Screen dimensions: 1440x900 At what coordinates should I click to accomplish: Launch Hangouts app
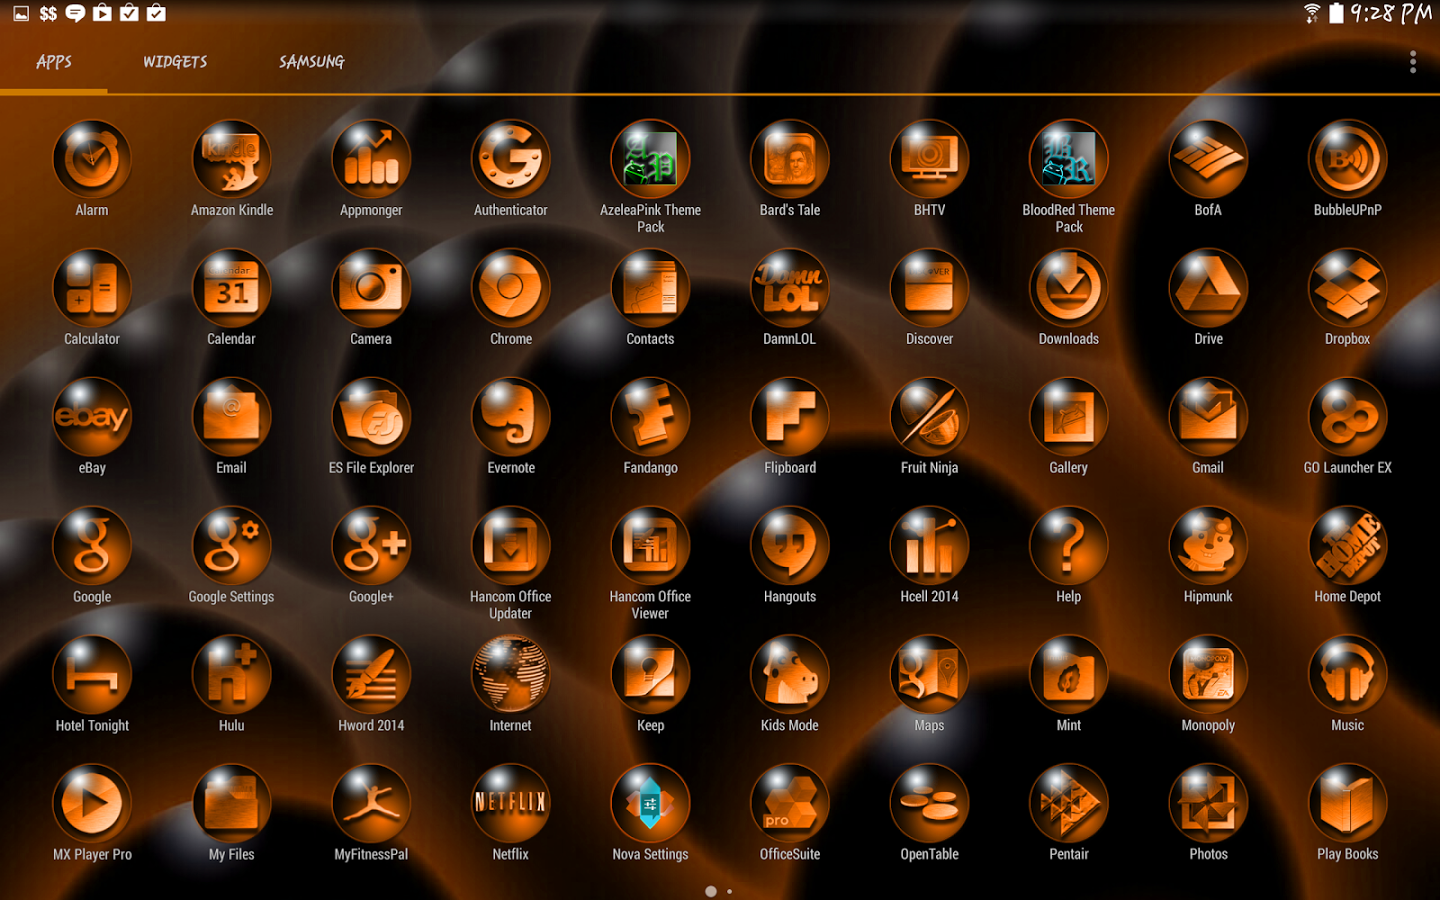790,546
